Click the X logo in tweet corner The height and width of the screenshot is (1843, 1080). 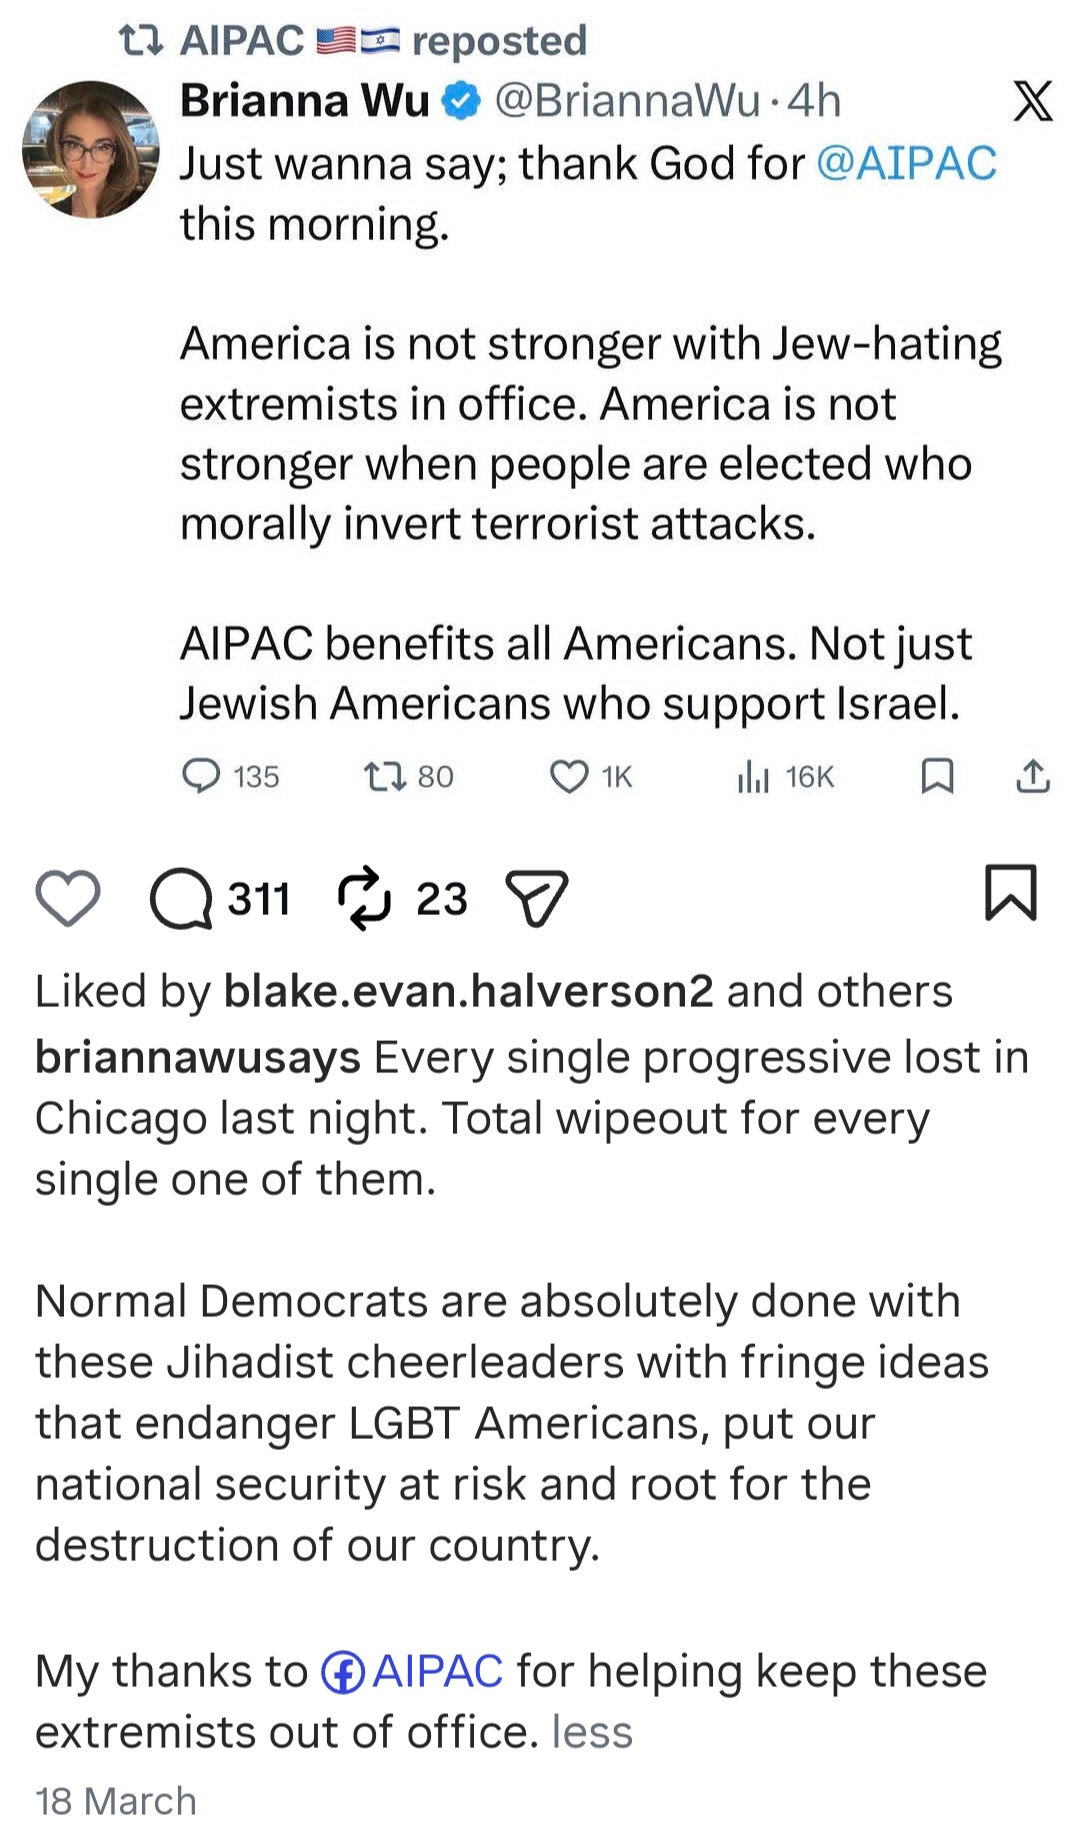[x=1032, y=101]
